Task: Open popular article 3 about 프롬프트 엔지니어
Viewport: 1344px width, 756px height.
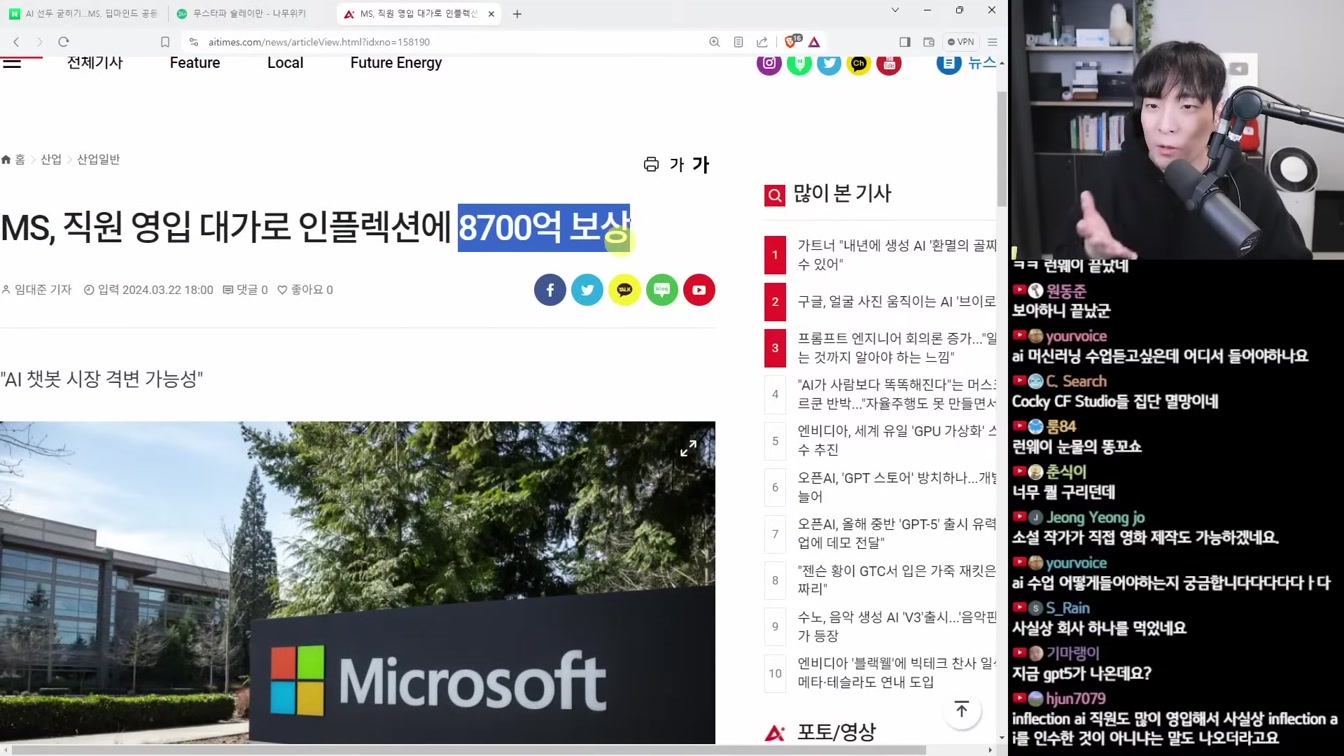Action: [897, 348]
